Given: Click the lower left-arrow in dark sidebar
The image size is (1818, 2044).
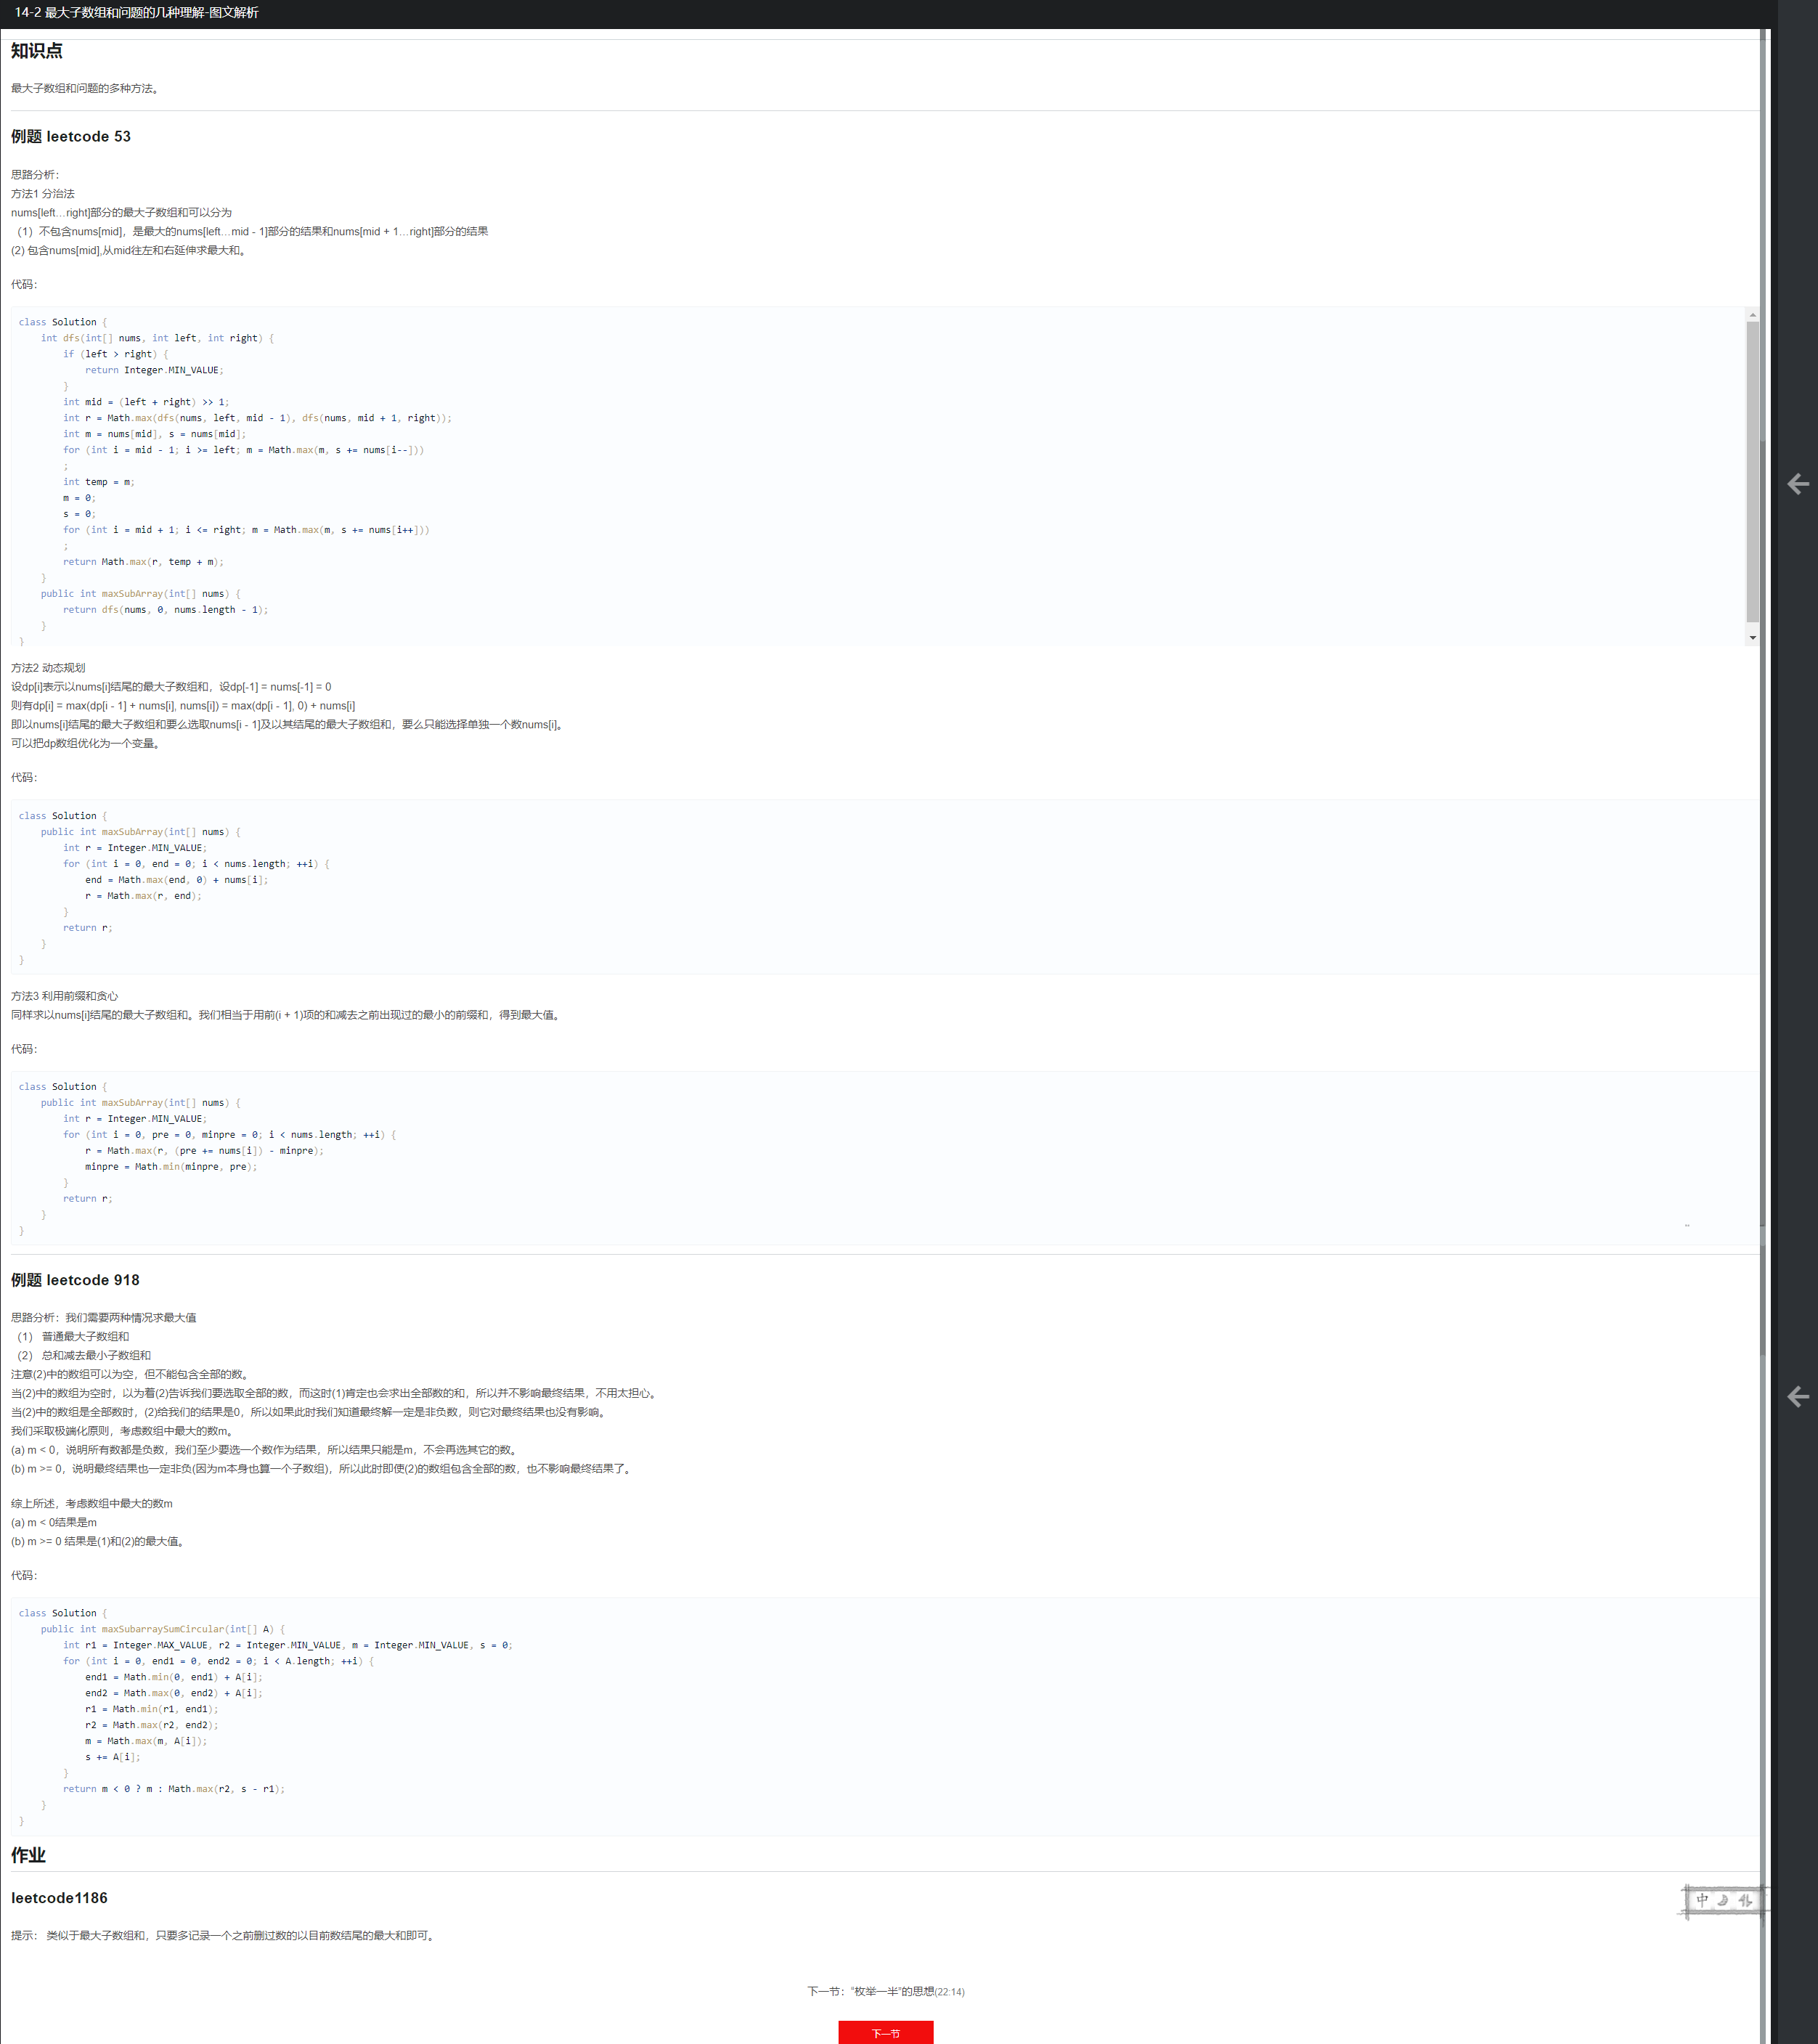Looking at the screenshot, I should point(1797,1397).
